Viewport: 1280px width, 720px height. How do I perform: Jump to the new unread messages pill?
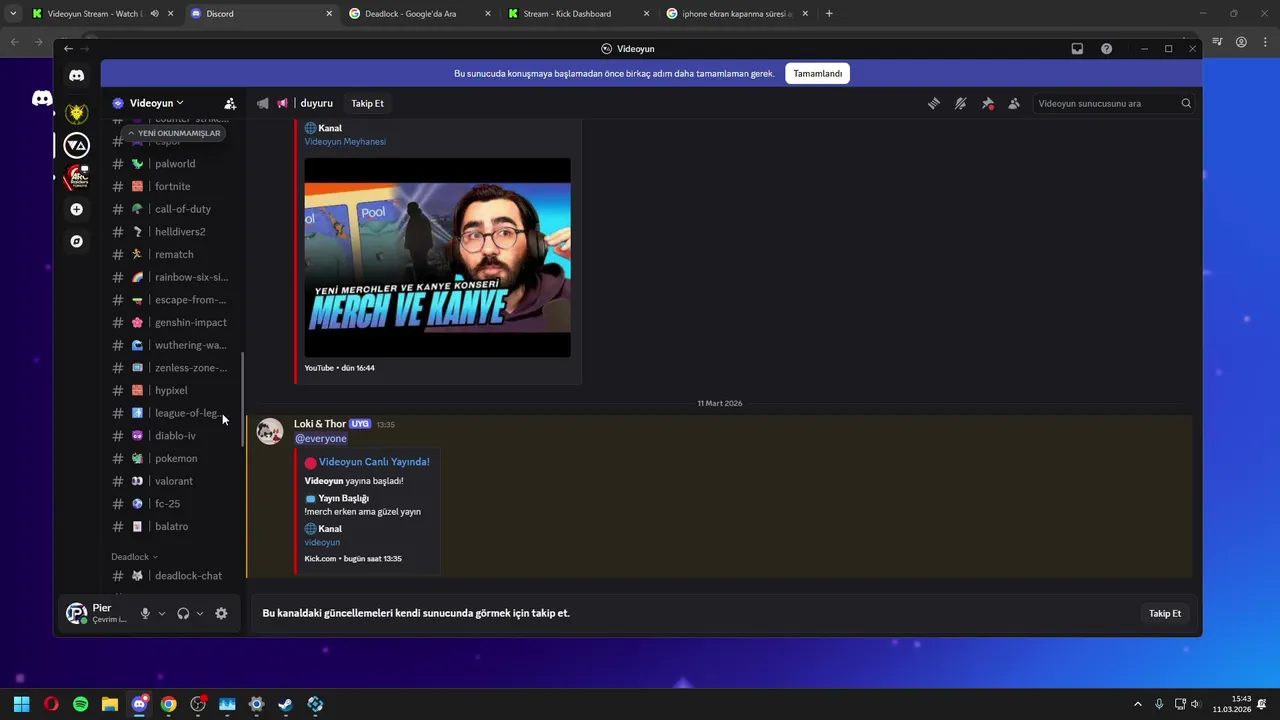coord(174,133)
